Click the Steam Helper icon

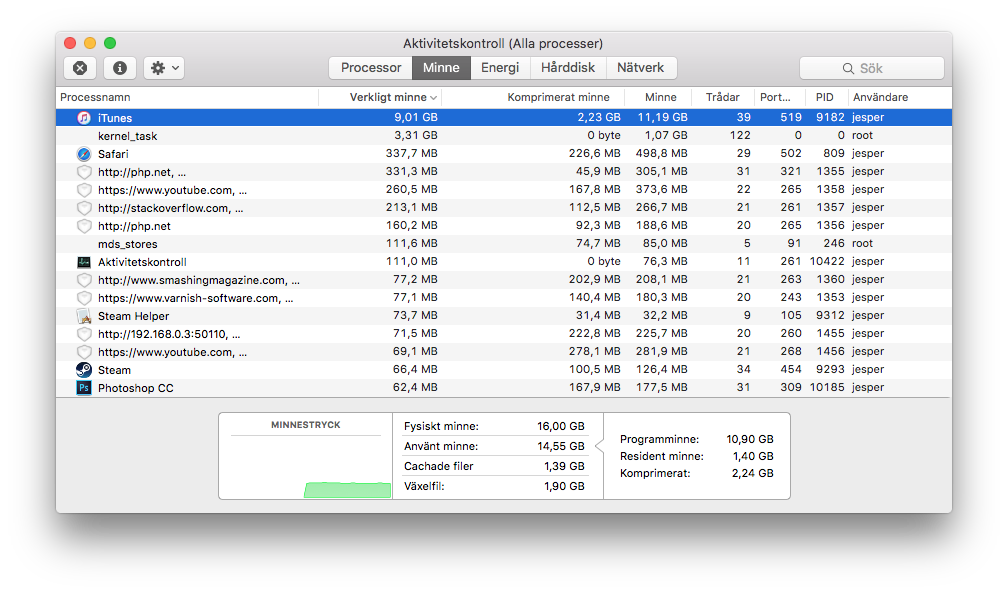pos(84,316)
